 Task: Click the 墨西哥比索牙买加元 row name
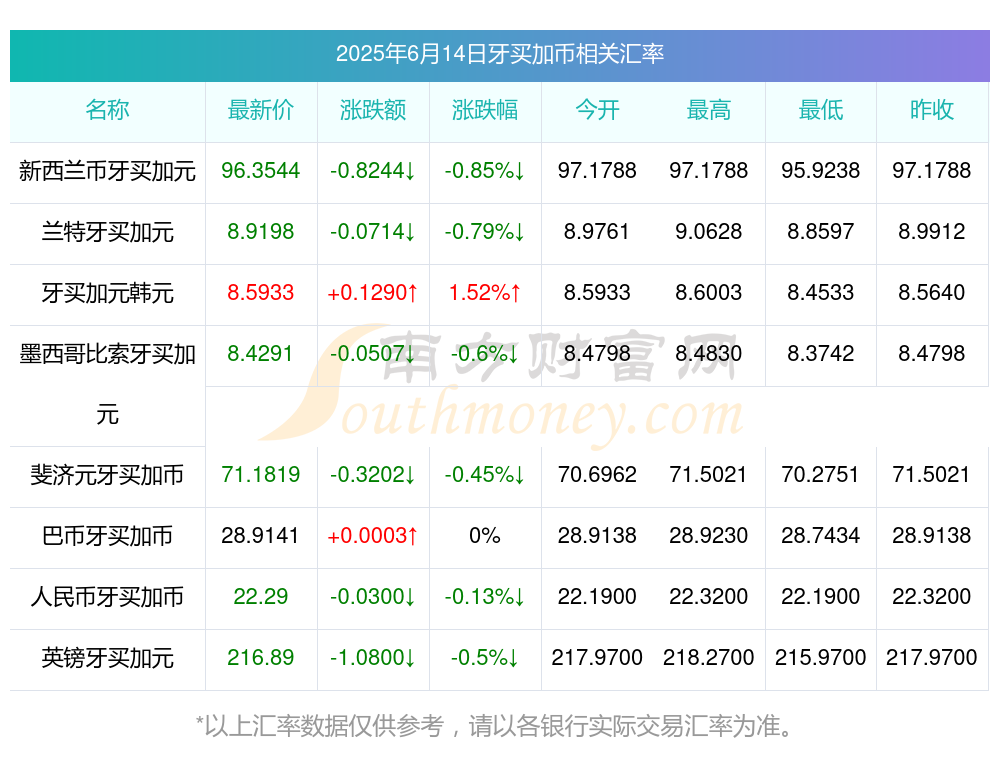click(x=107, y=385)
